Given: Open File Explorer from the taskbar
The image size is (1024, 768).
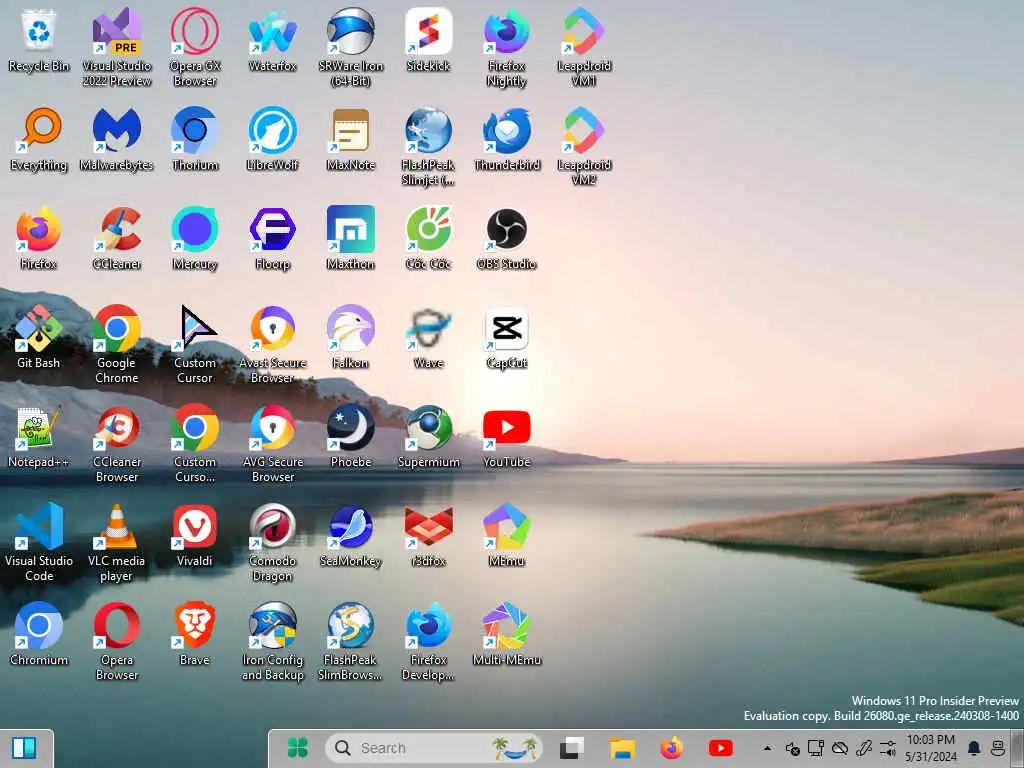Looking at the screenshot, I should pyautogui.click(x=622, y=748).
